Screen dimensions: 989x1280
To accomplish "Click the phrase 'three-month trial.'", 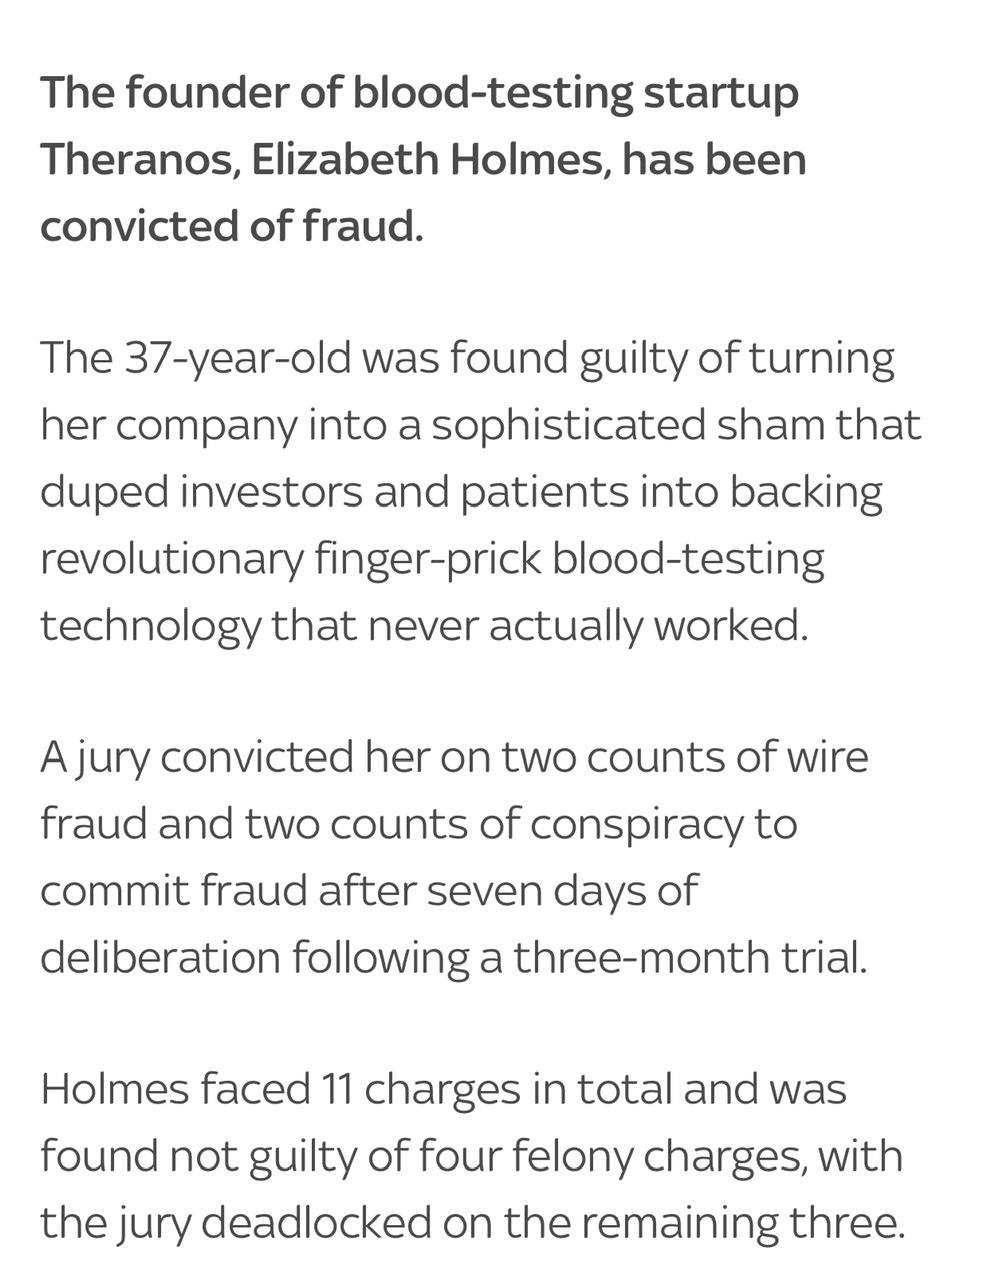I will [690, 957].
